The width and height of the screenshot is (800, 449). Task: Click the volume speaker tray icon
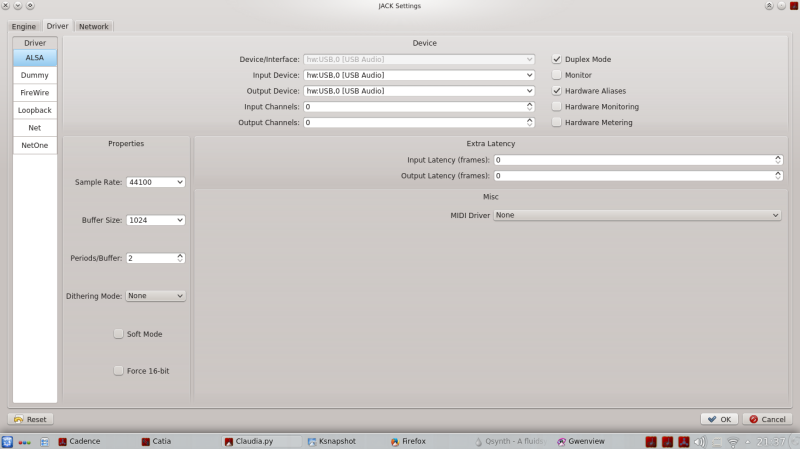coord(699,442)
